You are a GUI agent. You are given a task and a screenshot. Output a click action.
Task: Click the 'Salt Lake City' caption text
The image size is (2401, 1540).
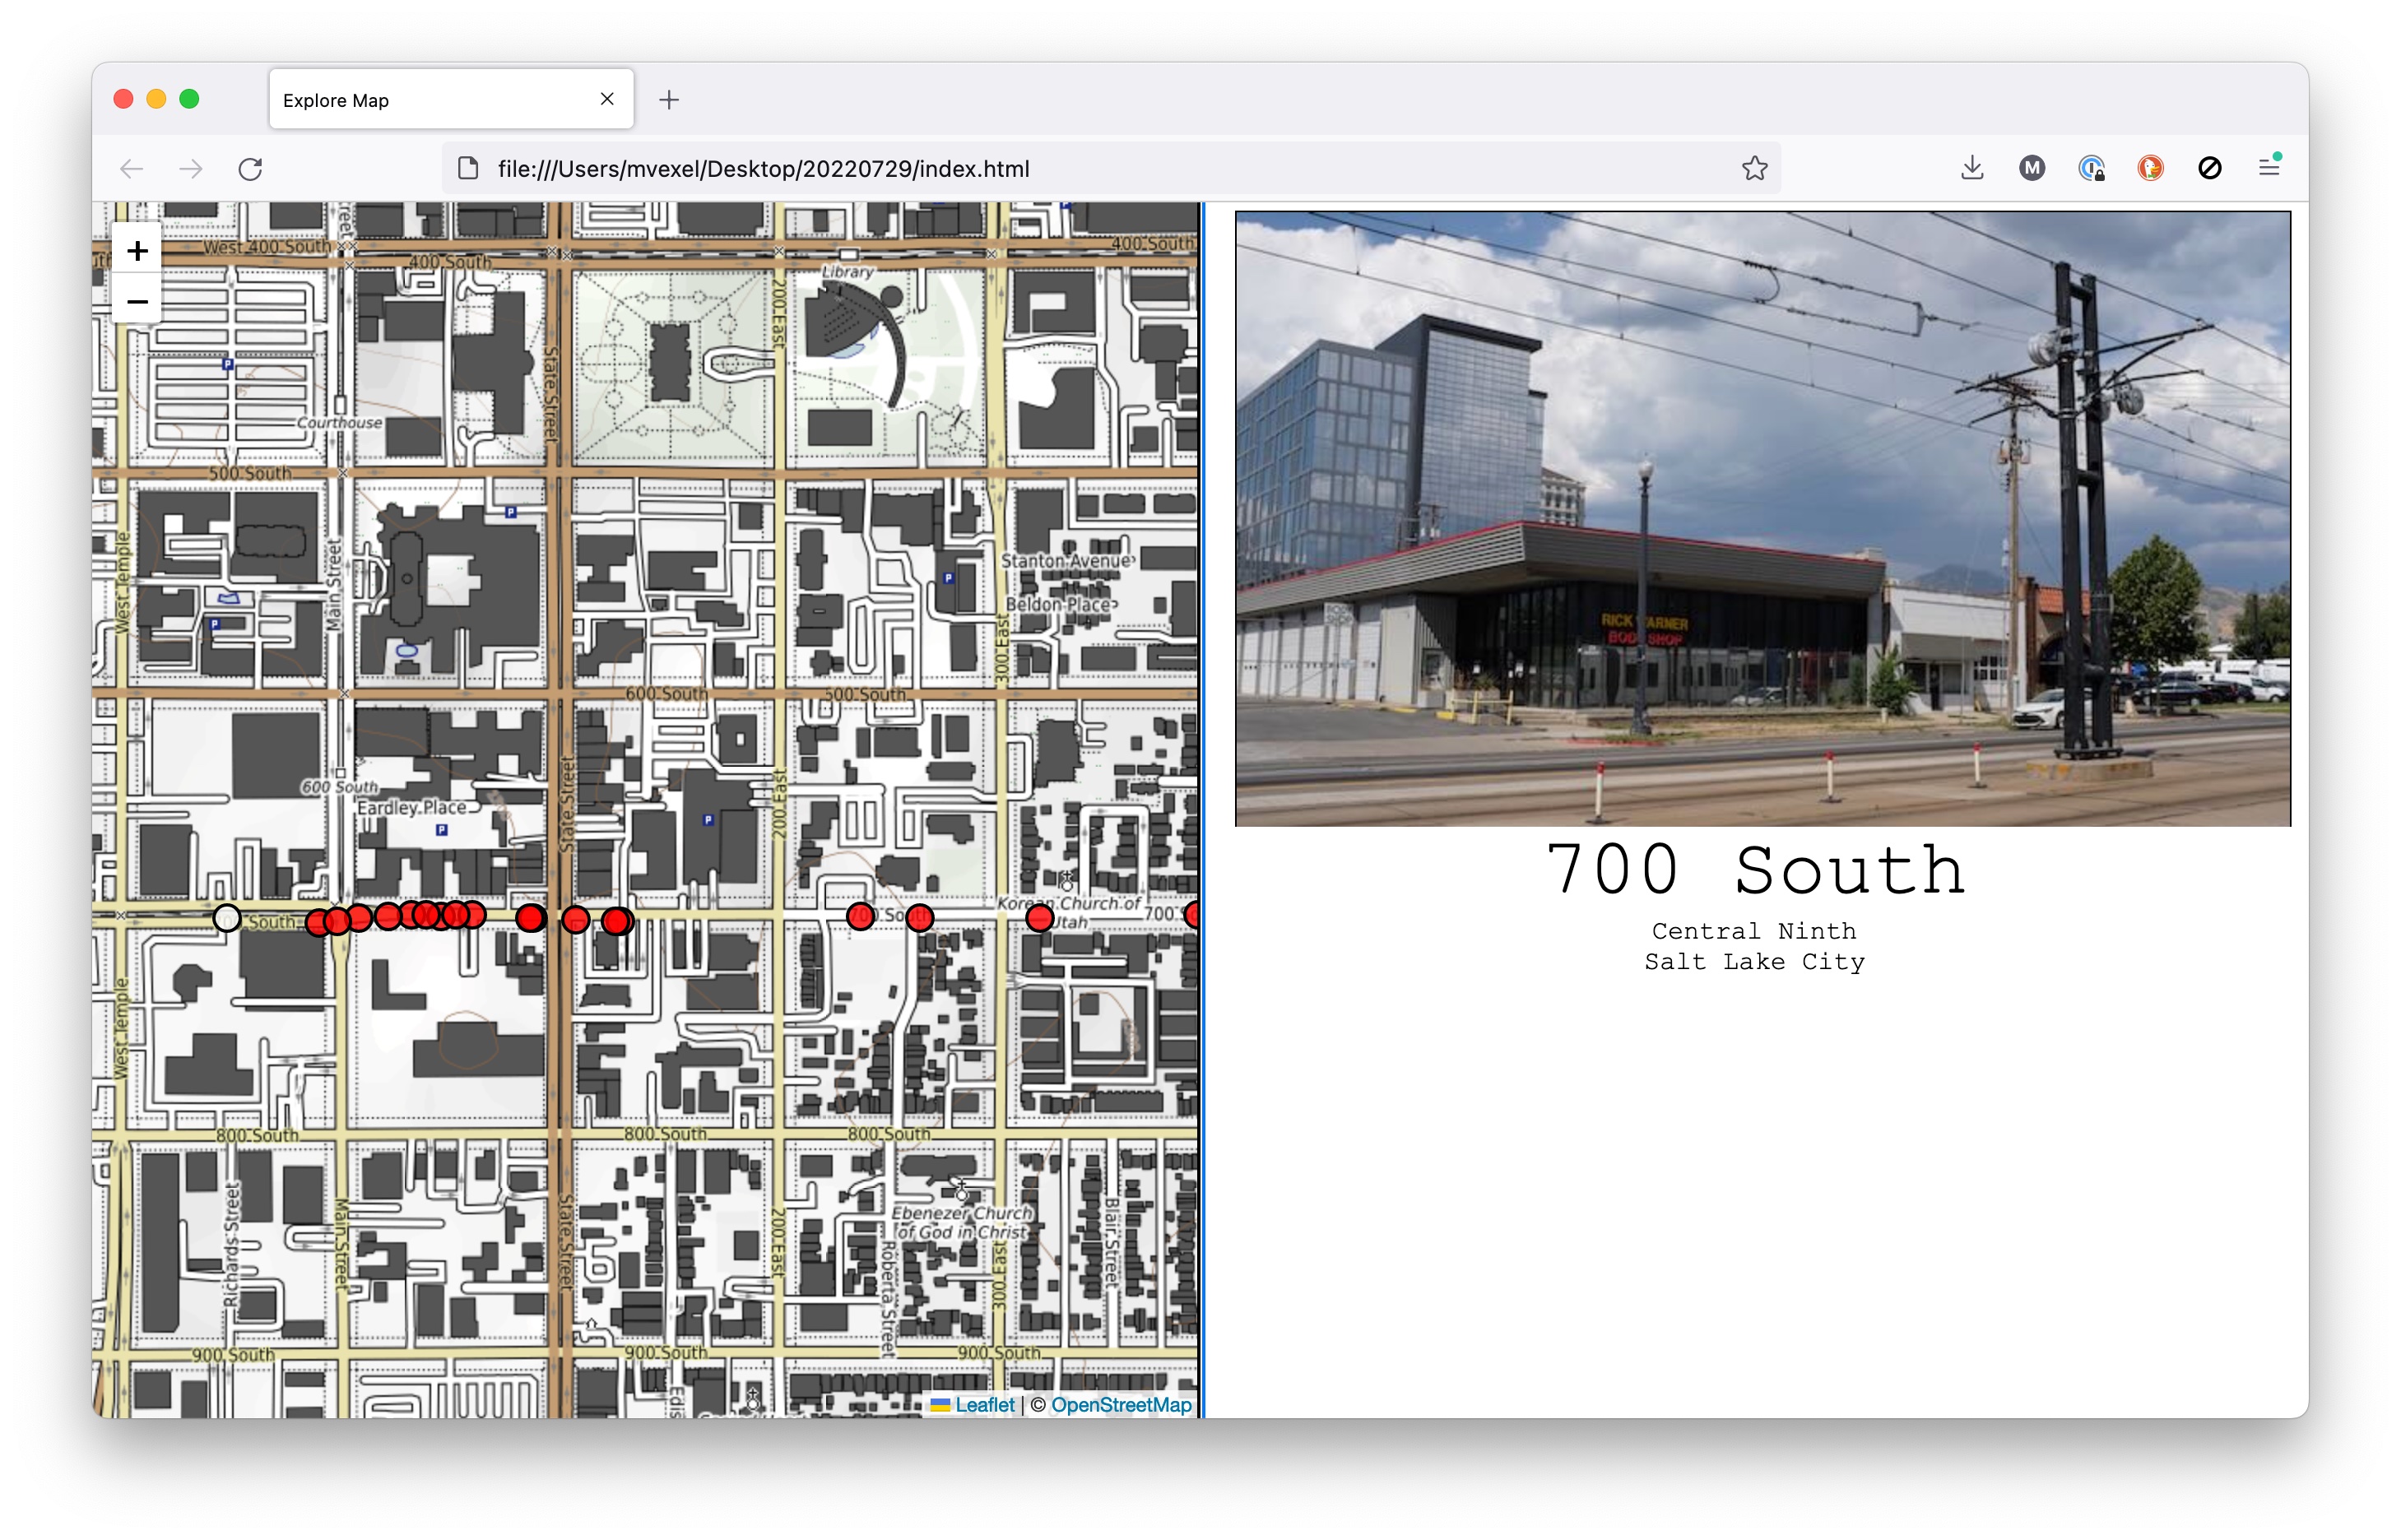(x=1754, y=961)
